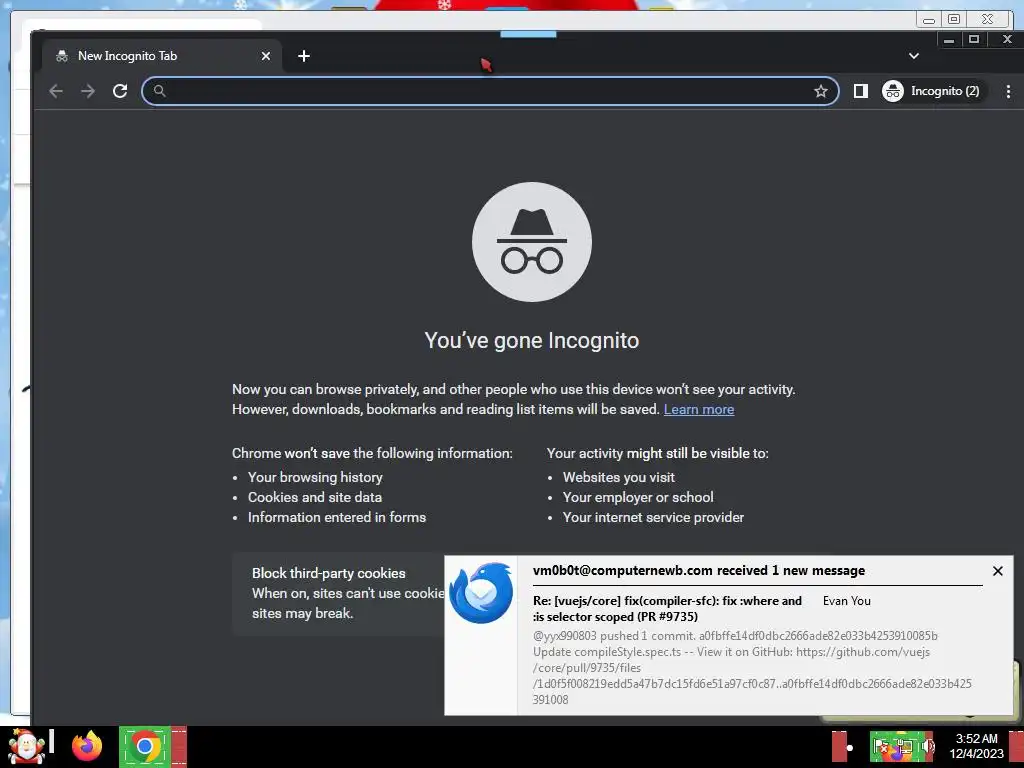Open the Santa start button
The height and width of the screenshot is (768, 1024).
point(26,746)
